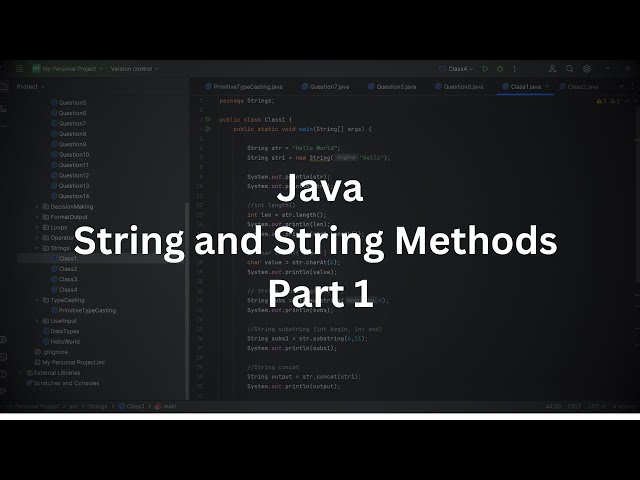Screen dimensions: 640x480
Task: Run main method gutter play icon
Action: [x=208, y=129]
